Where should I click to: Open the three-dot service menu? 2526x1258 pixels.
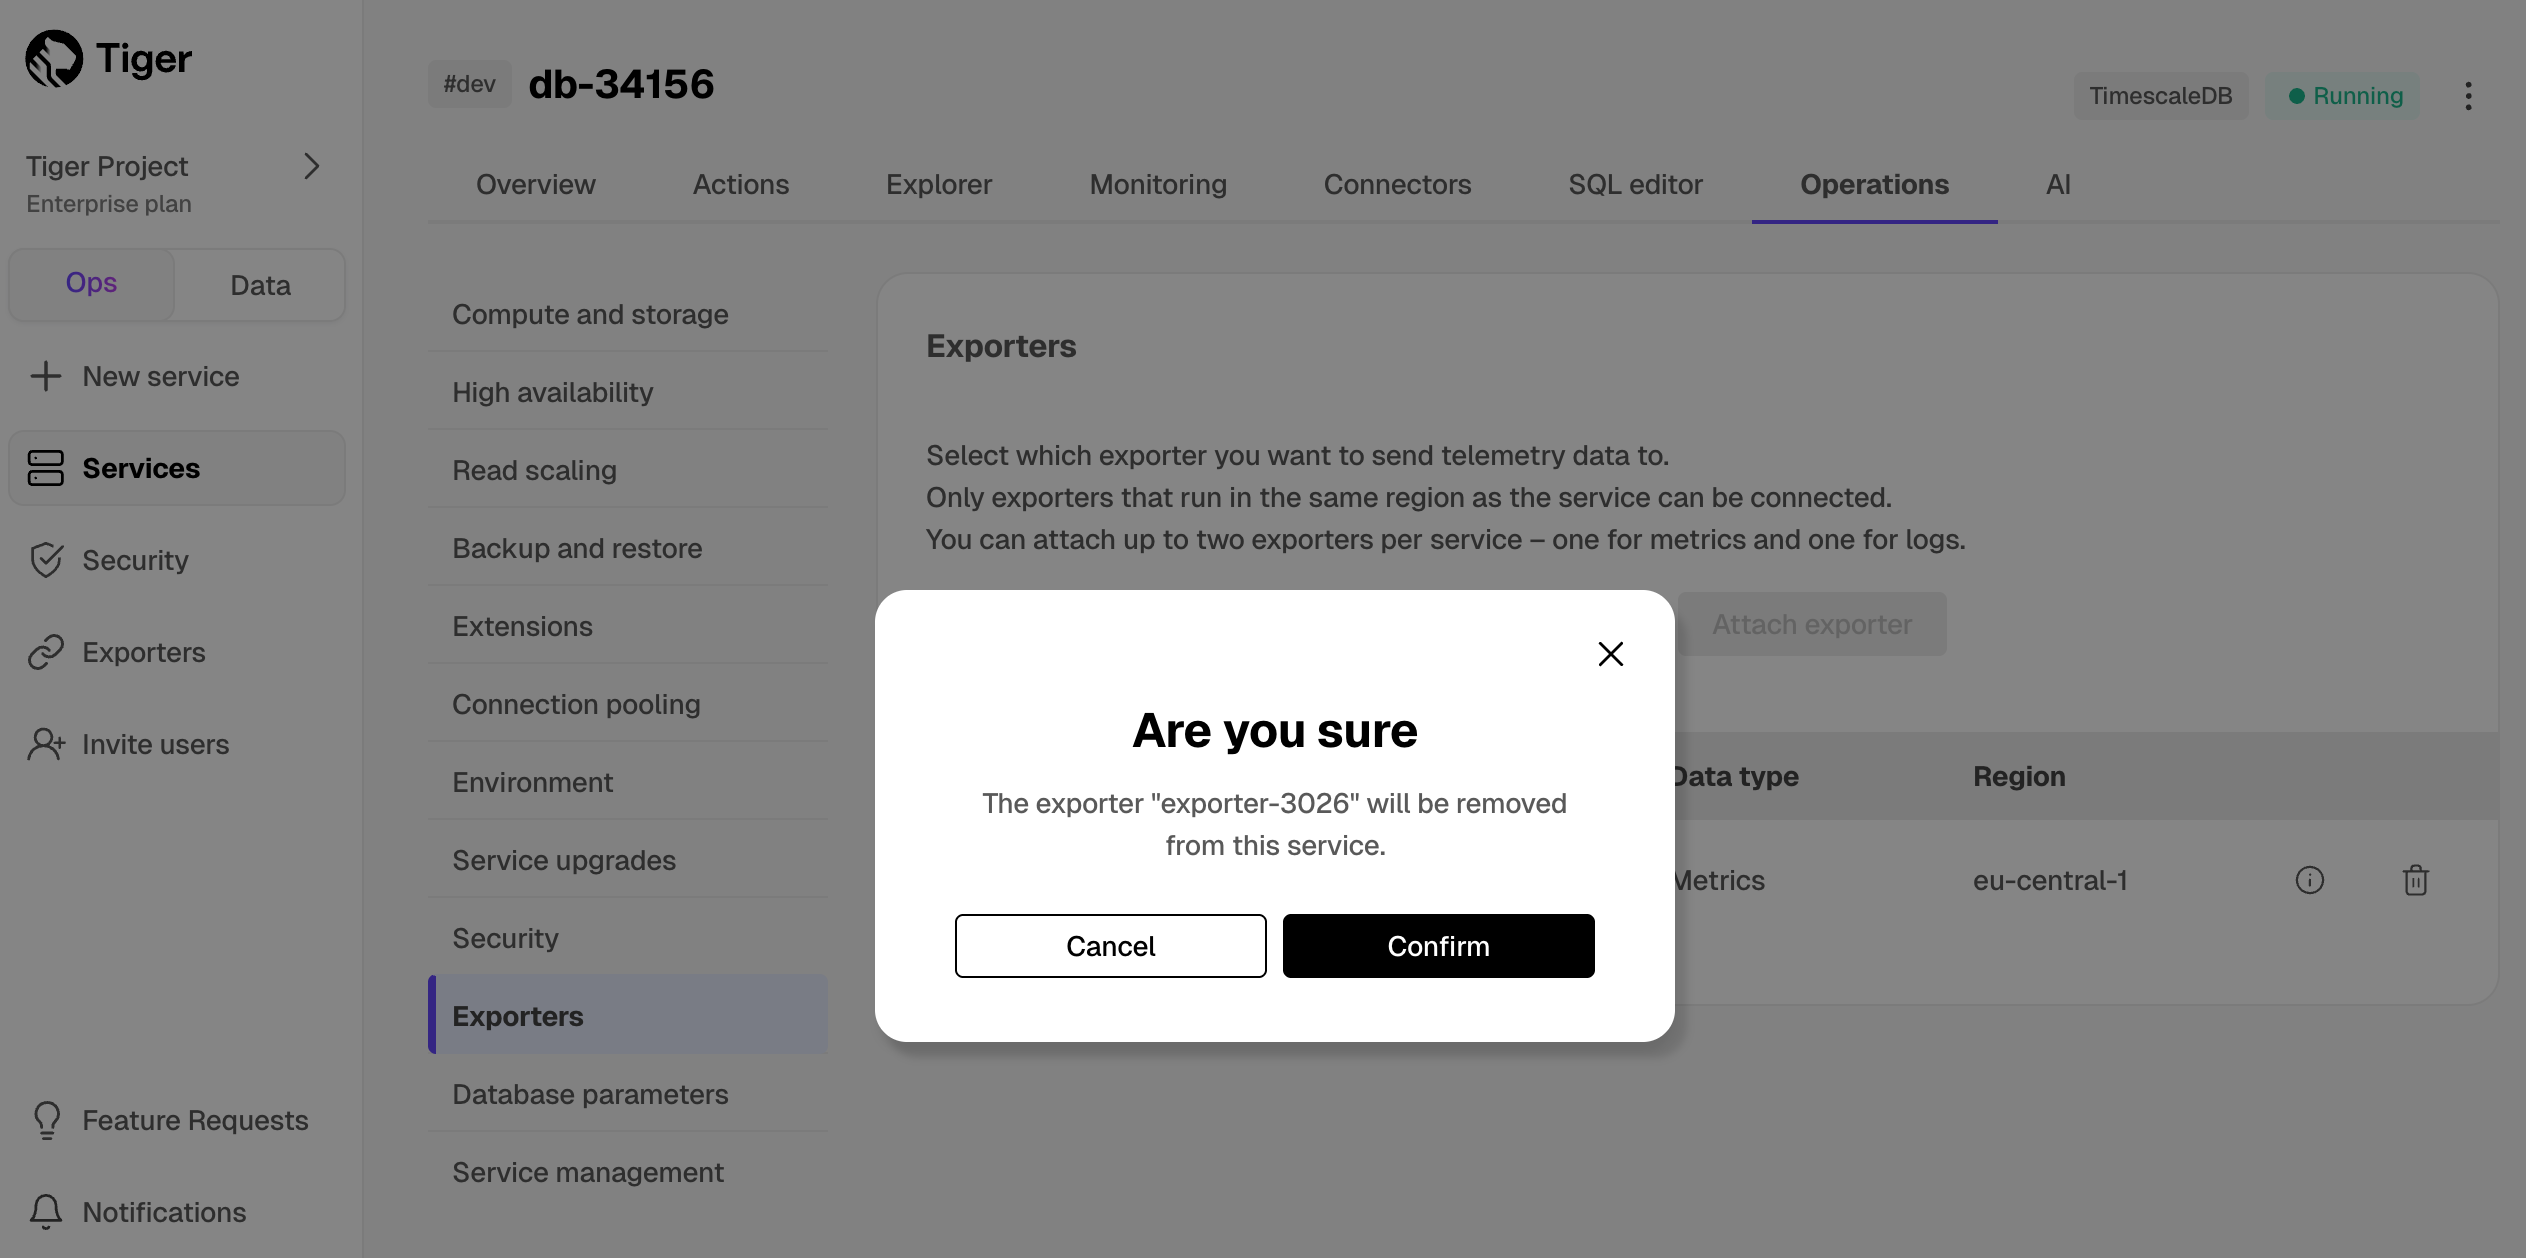2468,96
